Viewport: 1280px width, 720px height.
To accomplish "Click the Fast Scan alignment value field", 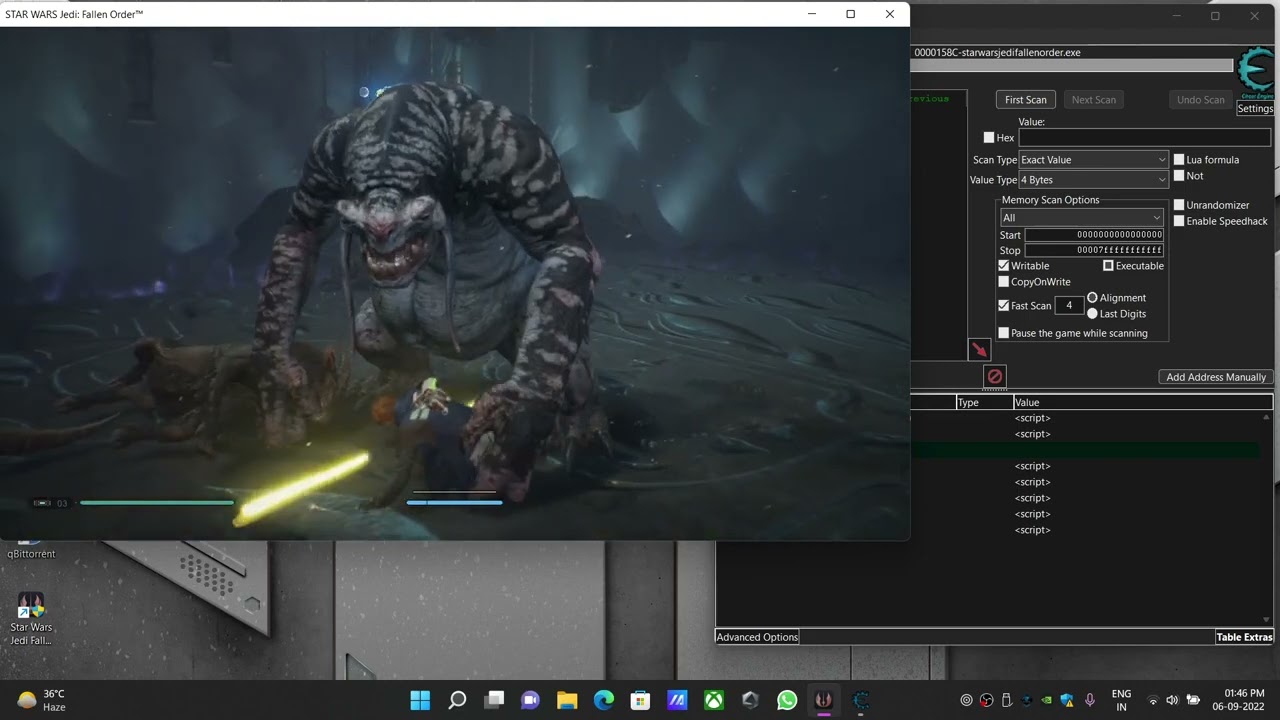I will coord(1069,306).
